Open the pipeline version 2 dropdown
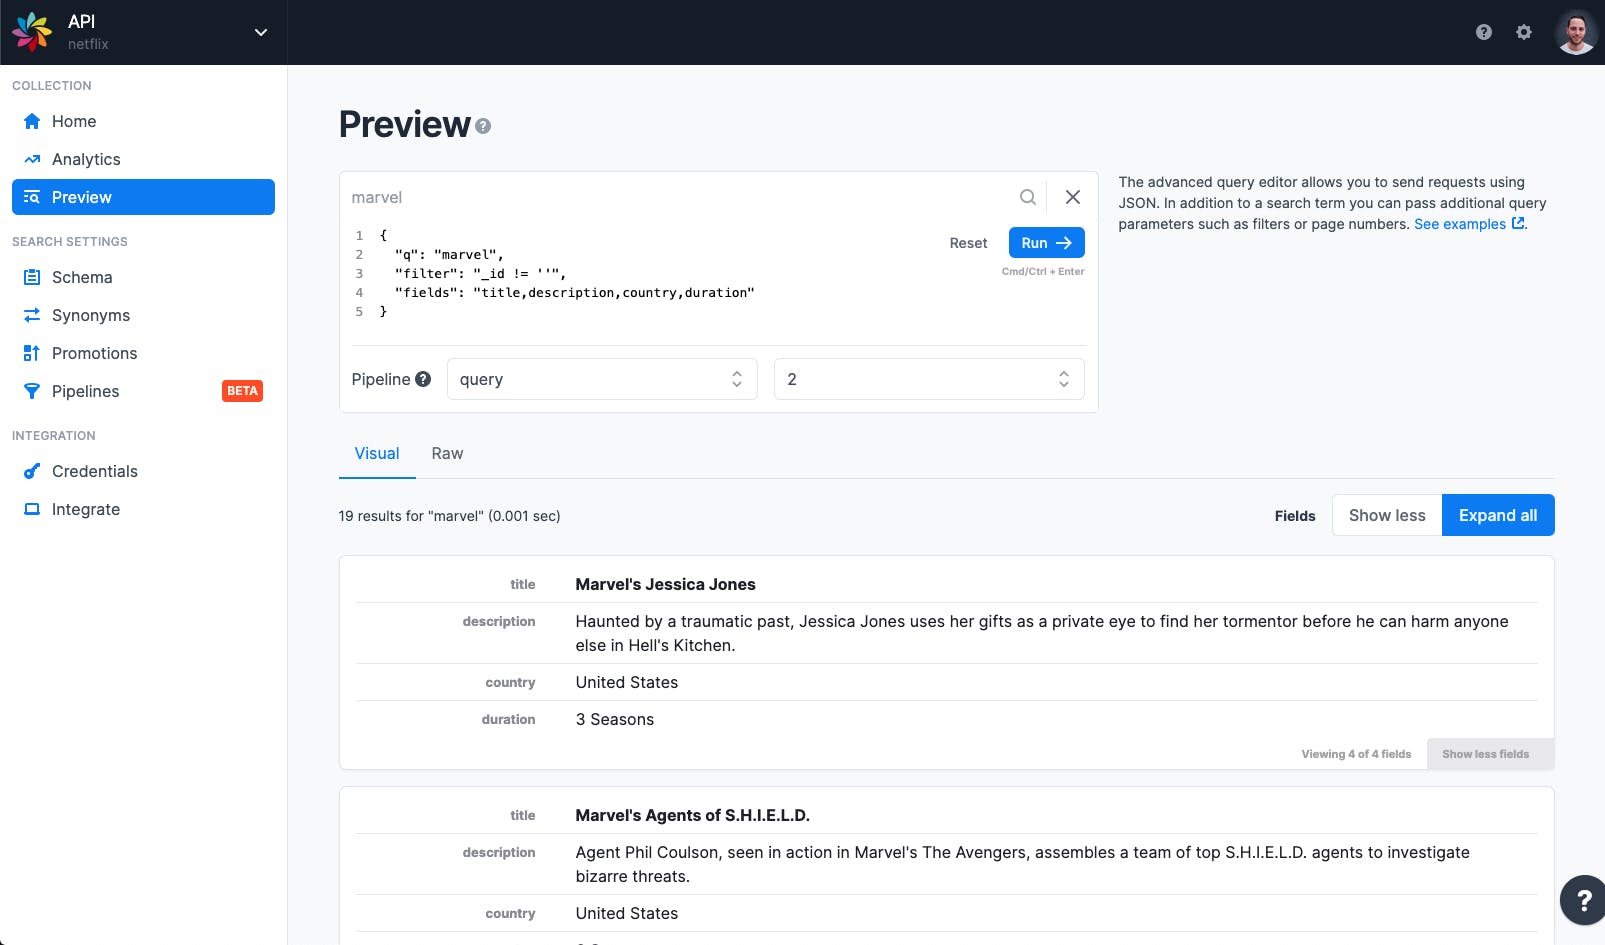This screenshot has width=1605, height=945. click(929, 379)
